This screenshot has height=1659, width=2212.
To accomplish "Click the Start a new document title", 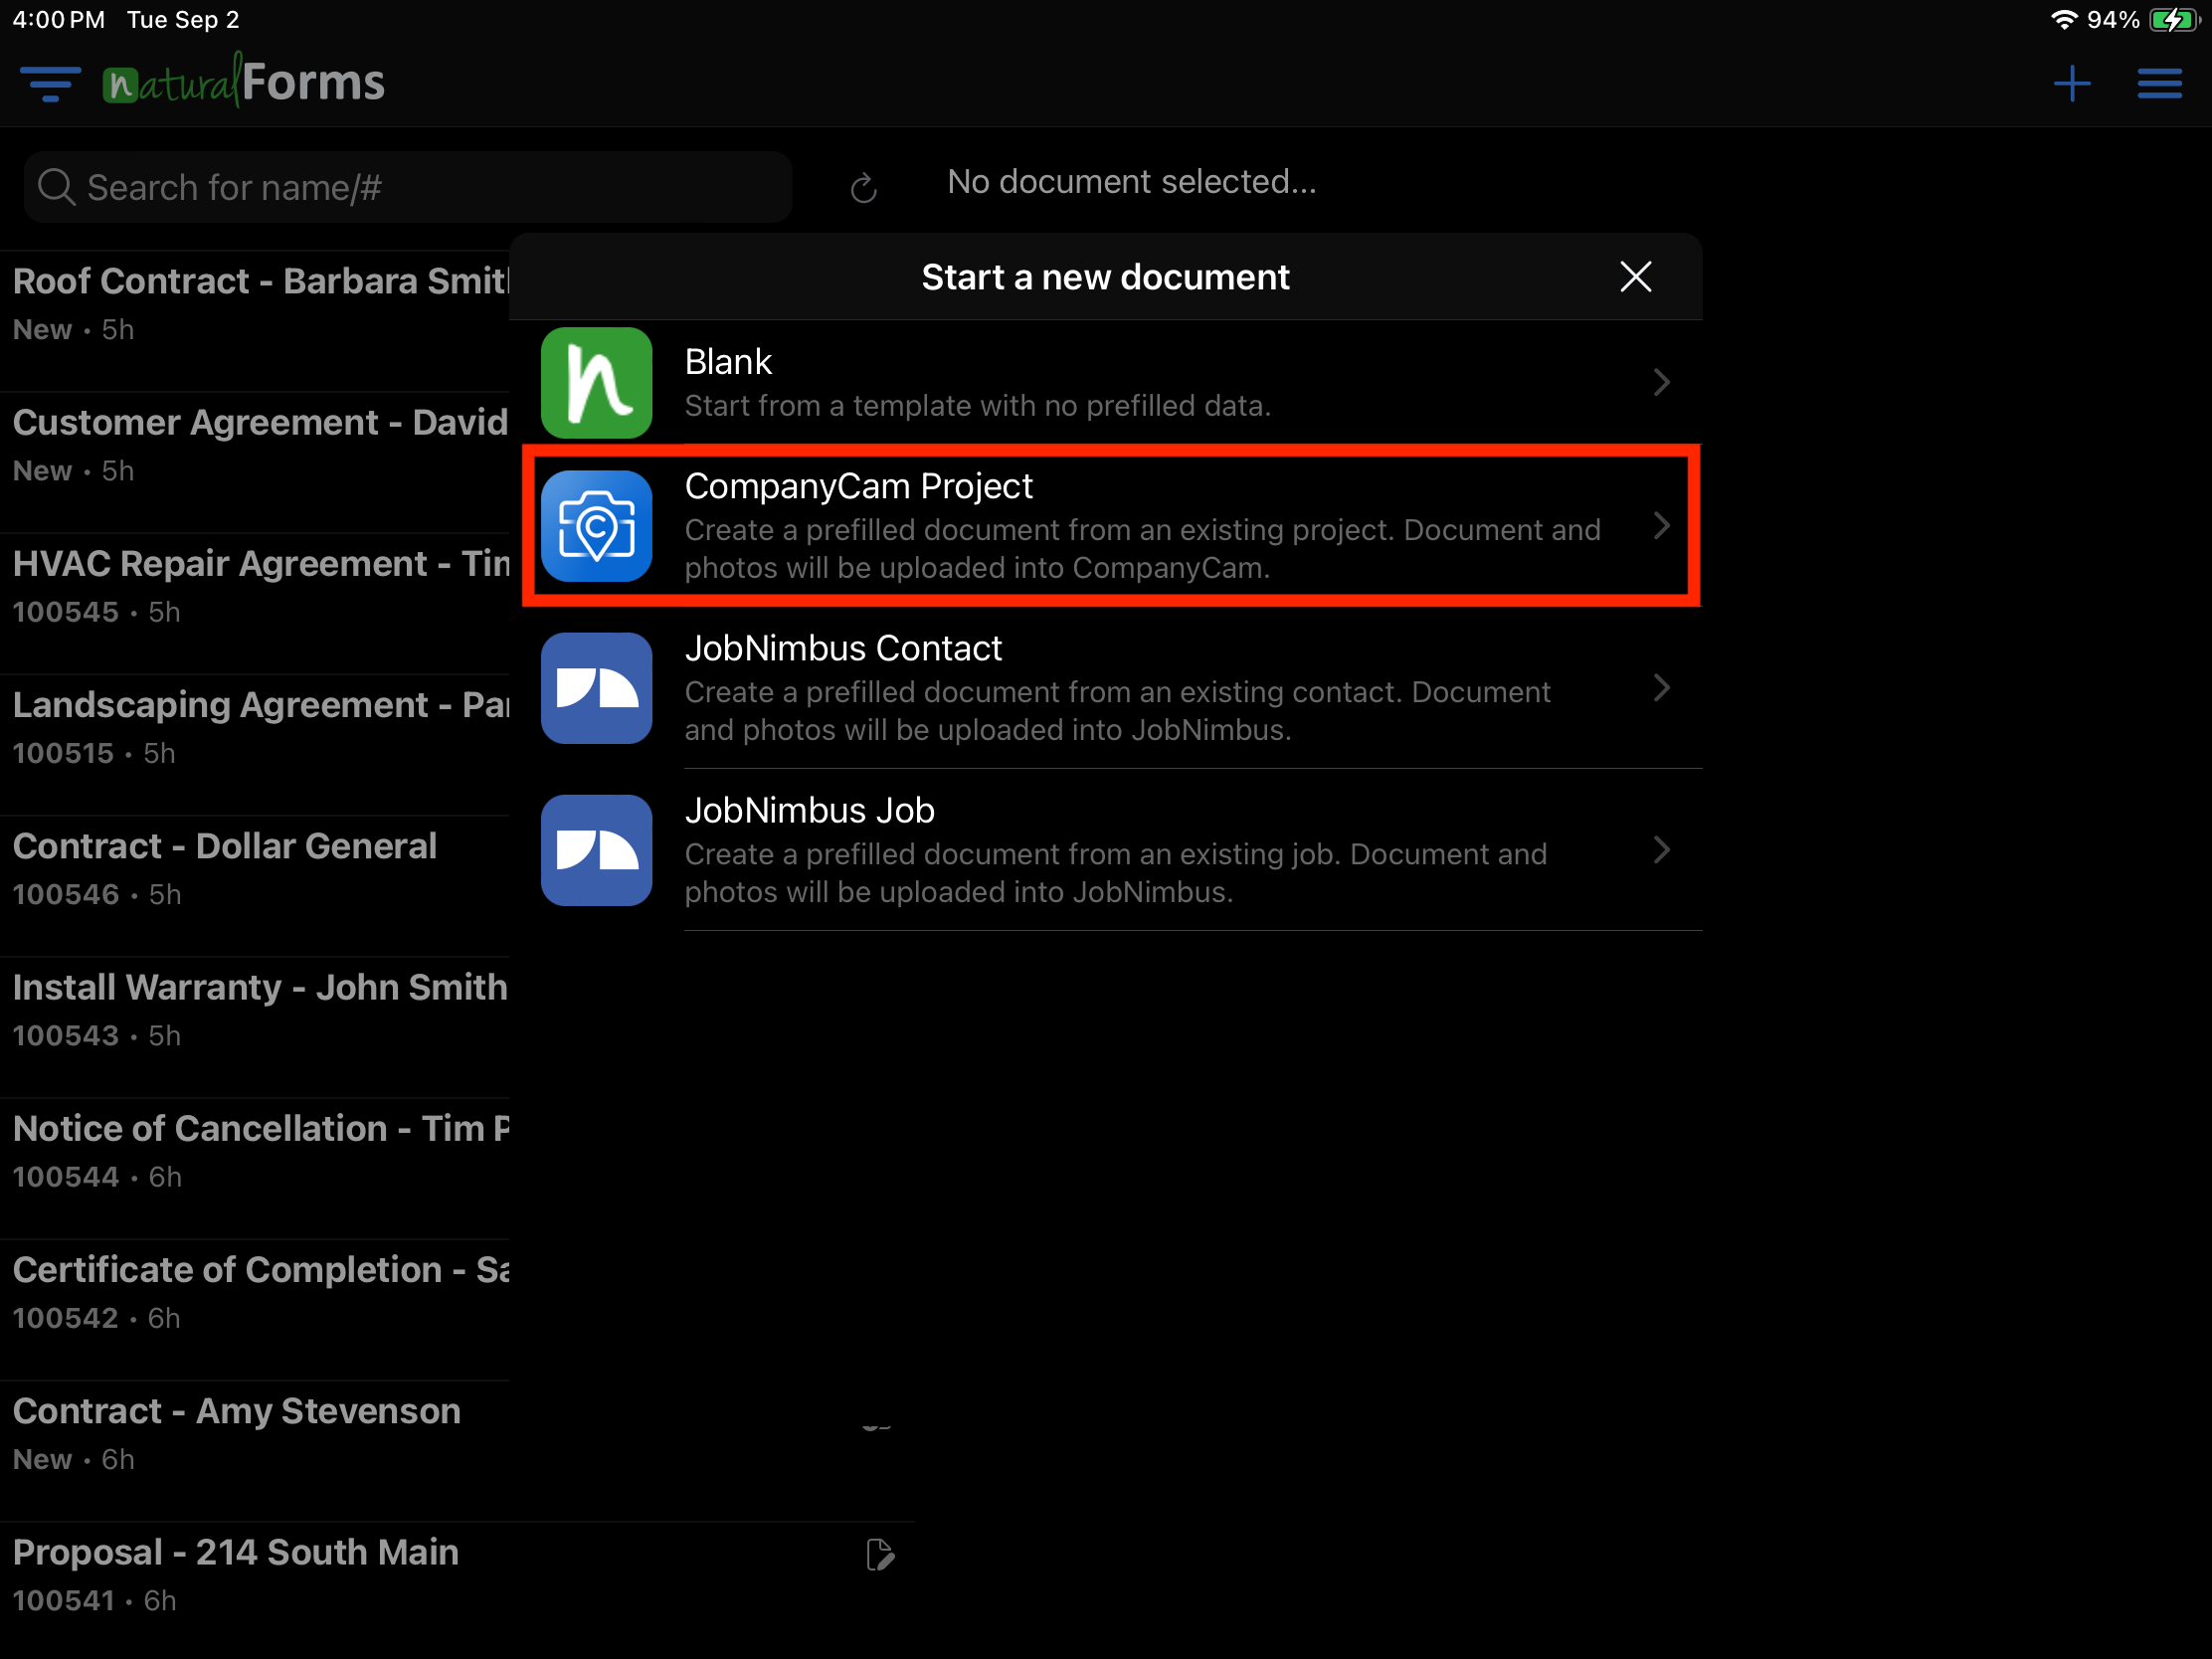I will click(x=1105, y=277).
